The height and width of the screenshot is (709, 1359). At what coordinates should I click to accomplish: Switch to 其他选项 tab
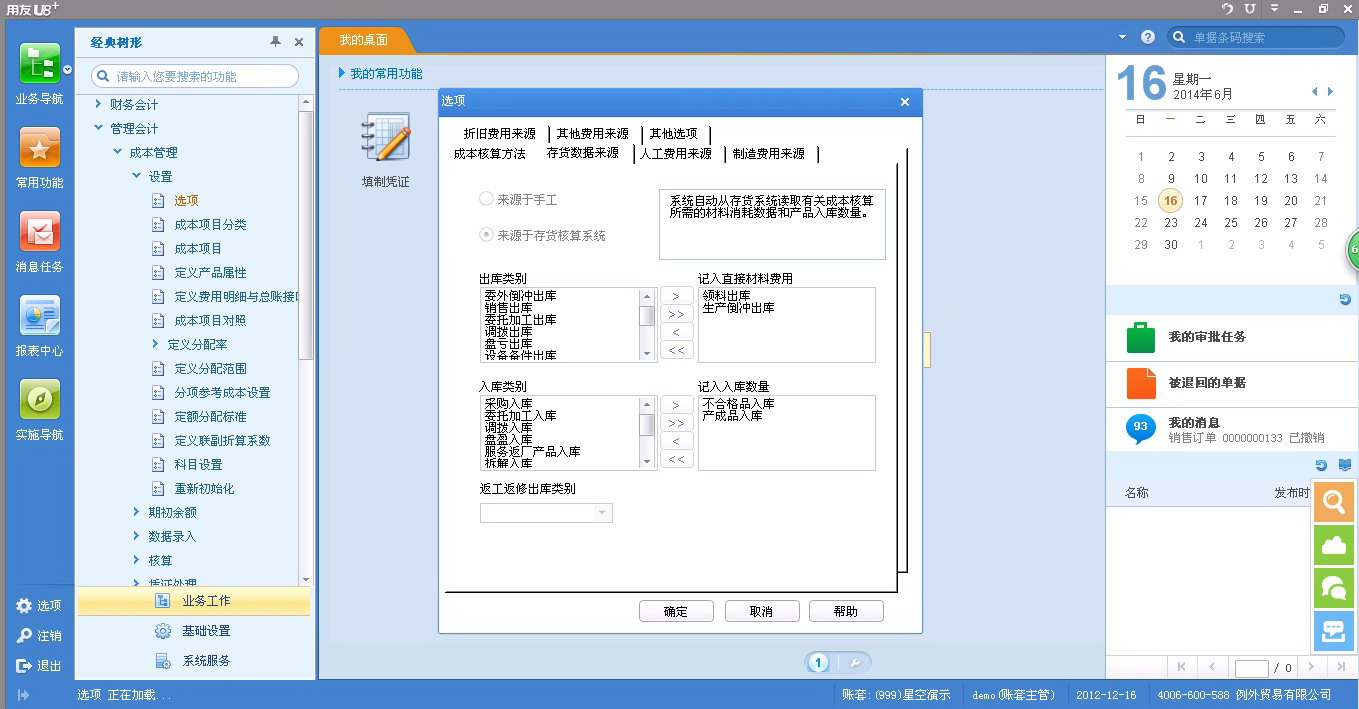point(674,134)
